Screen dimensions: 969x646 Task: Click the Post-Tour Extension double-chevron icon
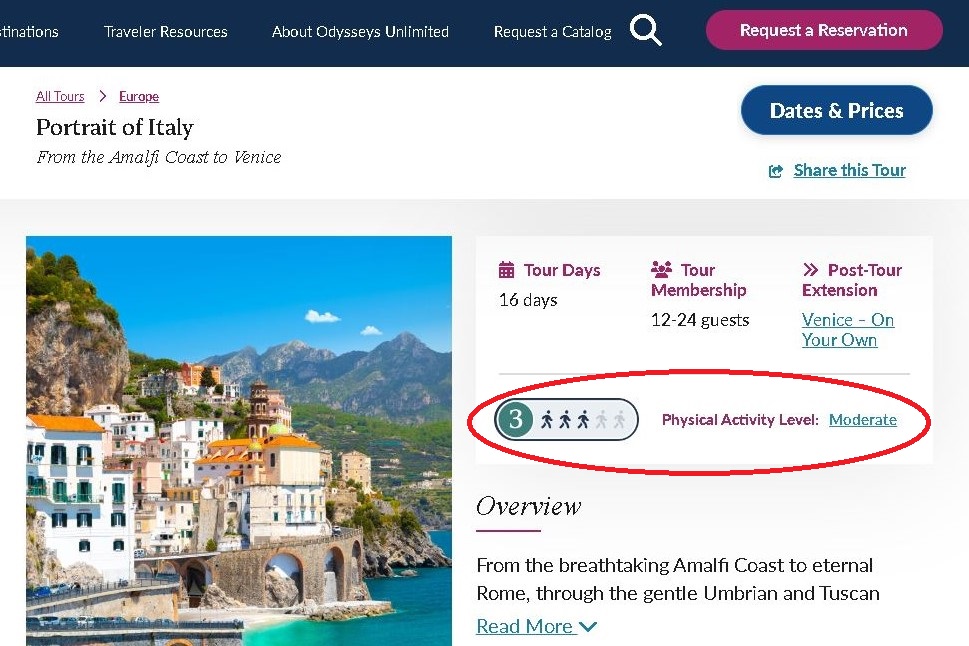(x=810, y=270)
